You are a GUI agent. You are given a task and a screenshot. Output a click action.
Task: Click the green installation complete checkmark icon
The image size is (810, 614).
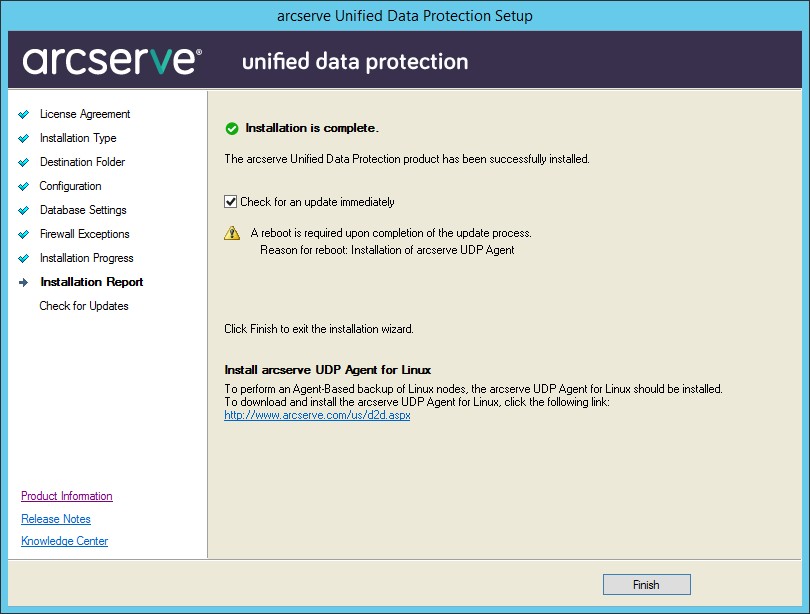(x=232, y=129)
